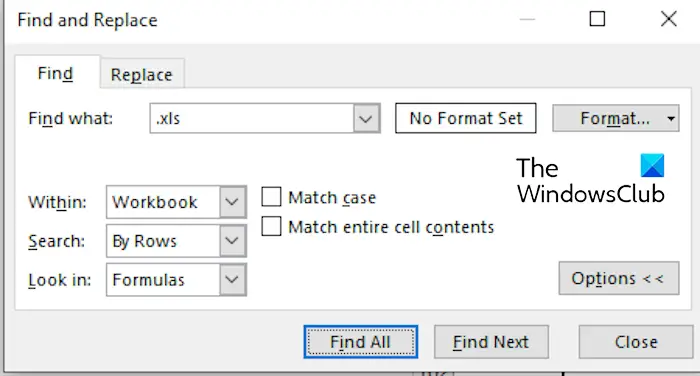The height and width of the screenshot is (376, 700).
Task: Enable the Match case checkbox
Action: coord(271,197)
